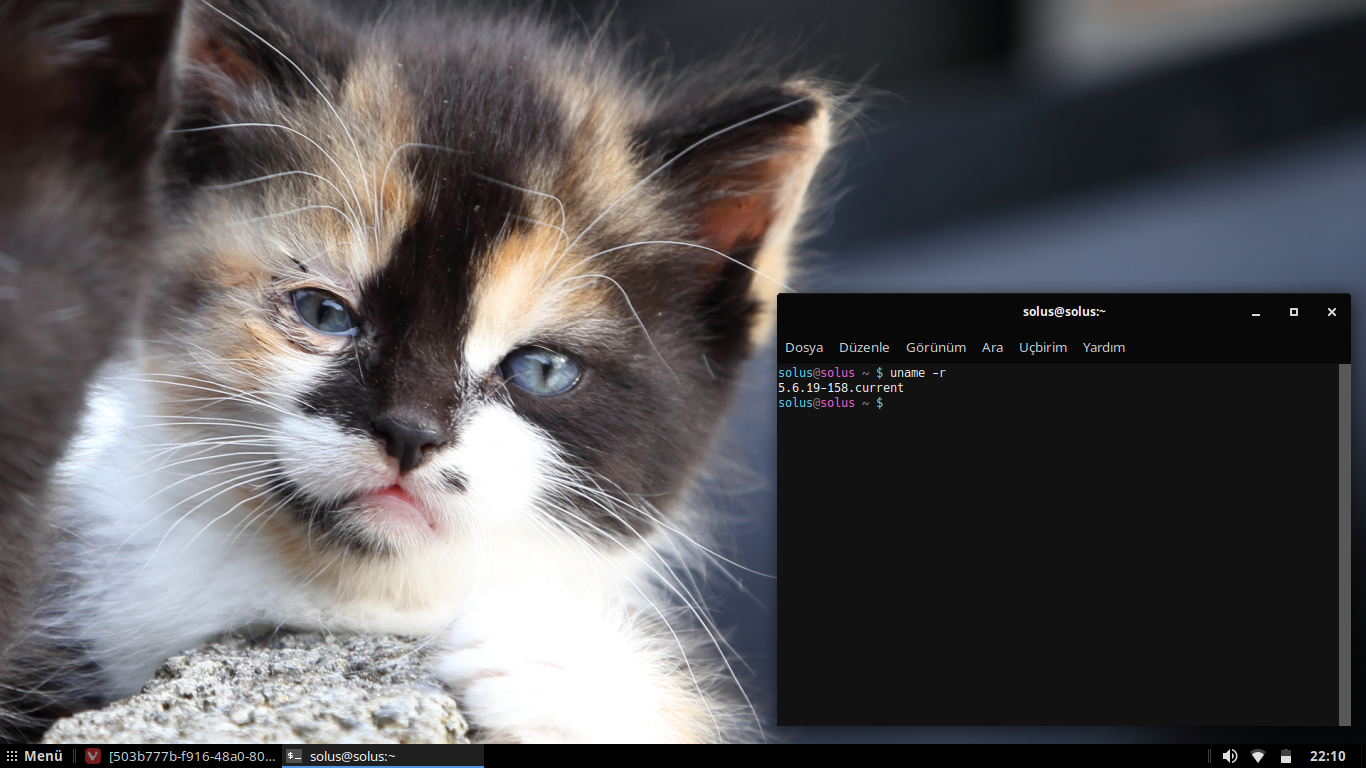
Task: Click the terminal's vertical scrollbar
Action: point(1345,544)
